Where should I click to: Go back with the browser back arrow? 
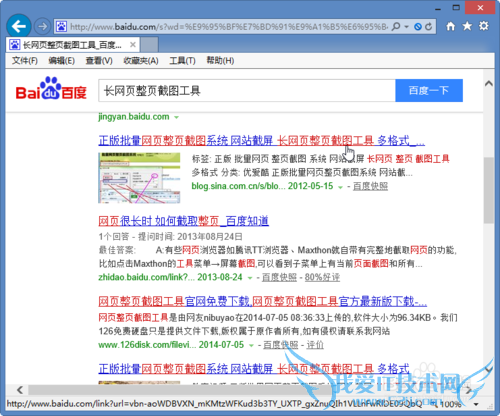point(19,26)
